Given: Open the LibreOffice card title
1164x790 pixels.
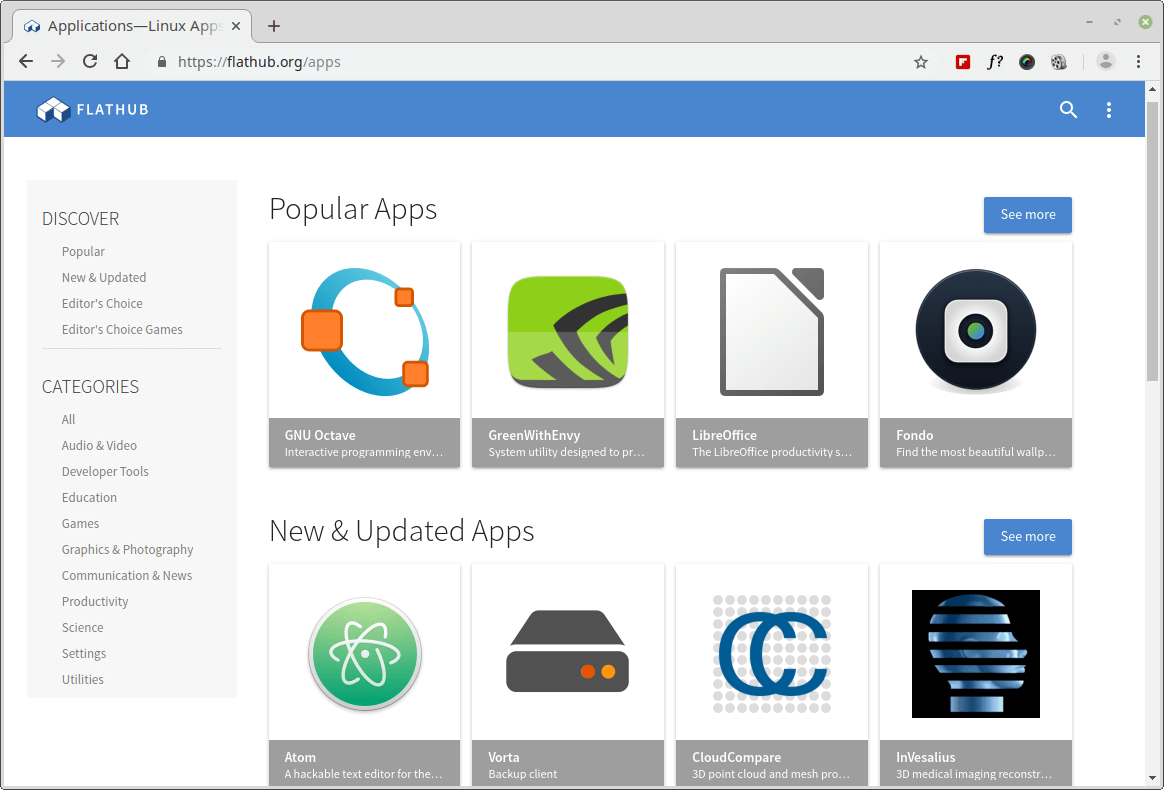Looking at the screenshot, I should 724,435.
